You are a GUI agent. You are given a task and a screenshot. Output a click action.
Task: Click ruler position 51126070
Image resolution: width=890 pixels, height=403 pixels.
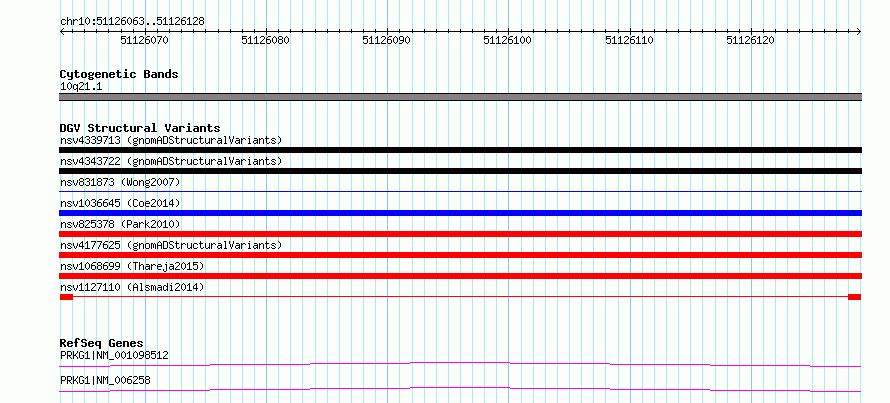144,41
